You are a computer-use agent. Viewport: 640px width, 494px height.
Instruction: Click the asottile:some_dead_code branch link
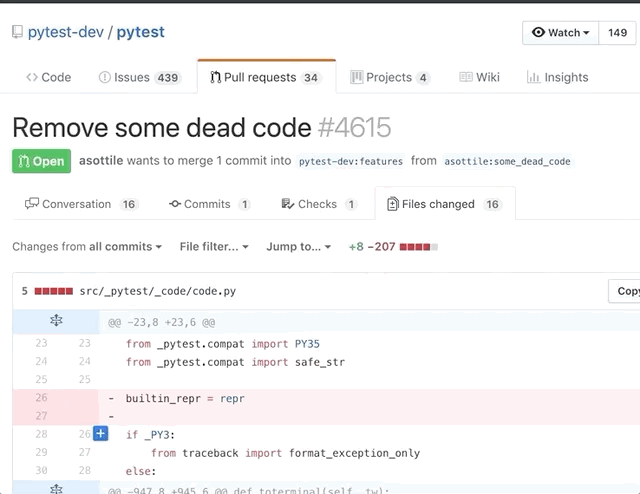(507, 161)
